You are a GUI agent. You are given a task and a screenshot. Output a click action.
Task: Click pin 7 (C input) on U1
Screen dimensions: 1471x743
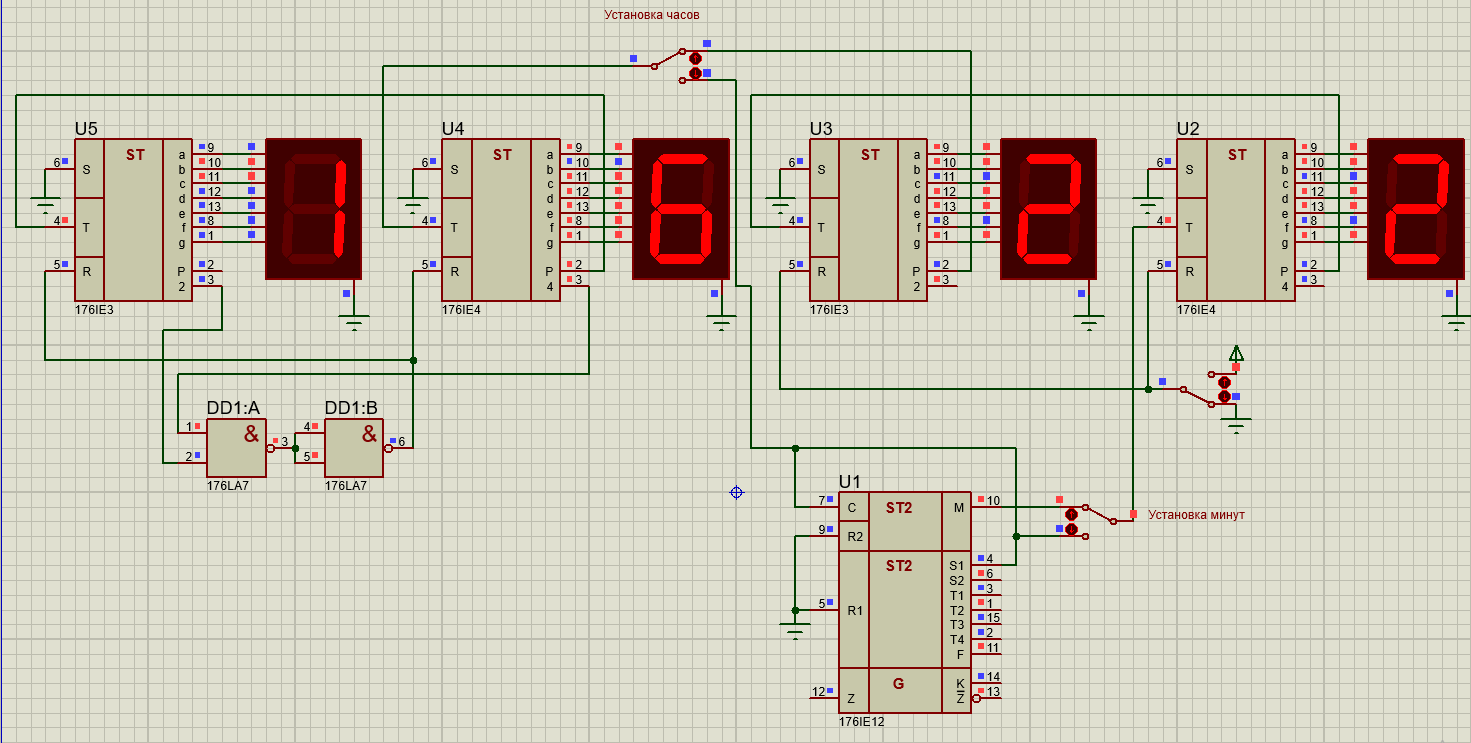[824, 507]
